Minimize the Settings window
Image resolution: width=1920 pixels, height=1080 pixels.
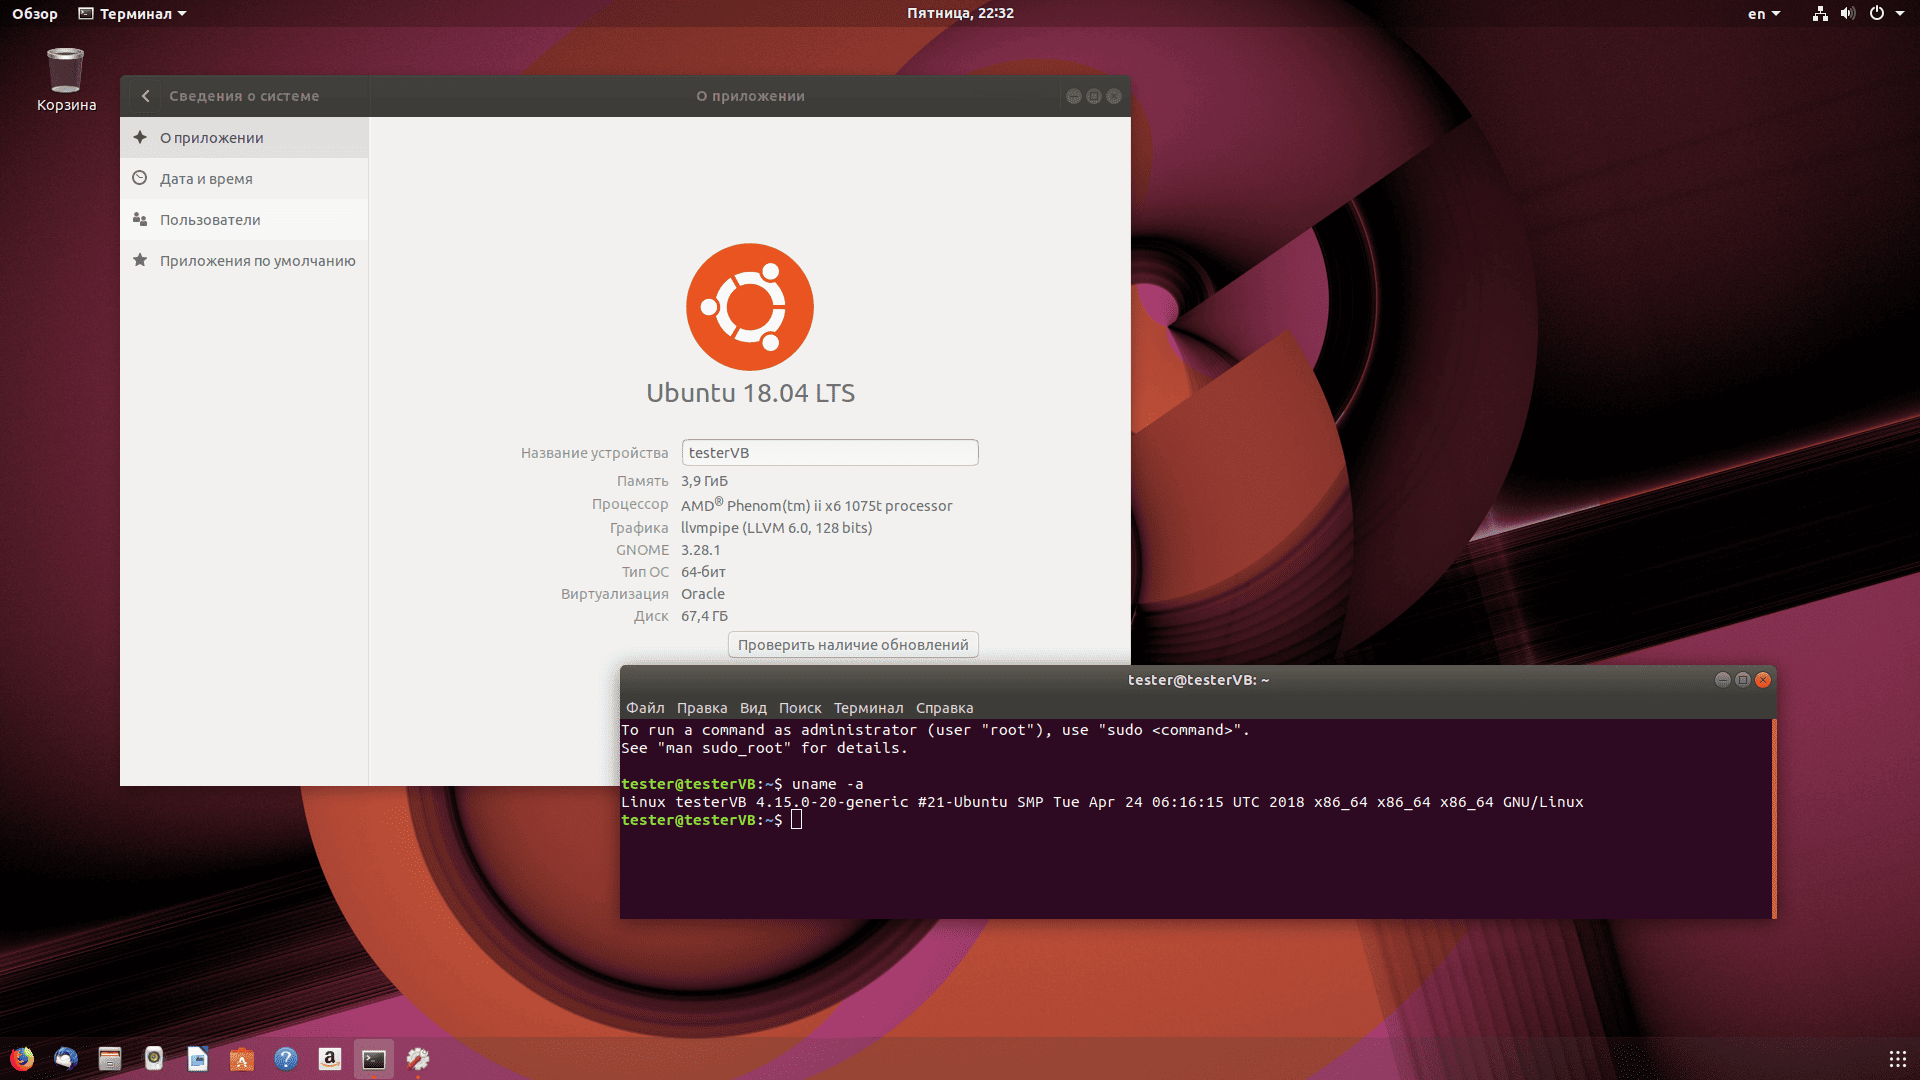[1074, 96]
